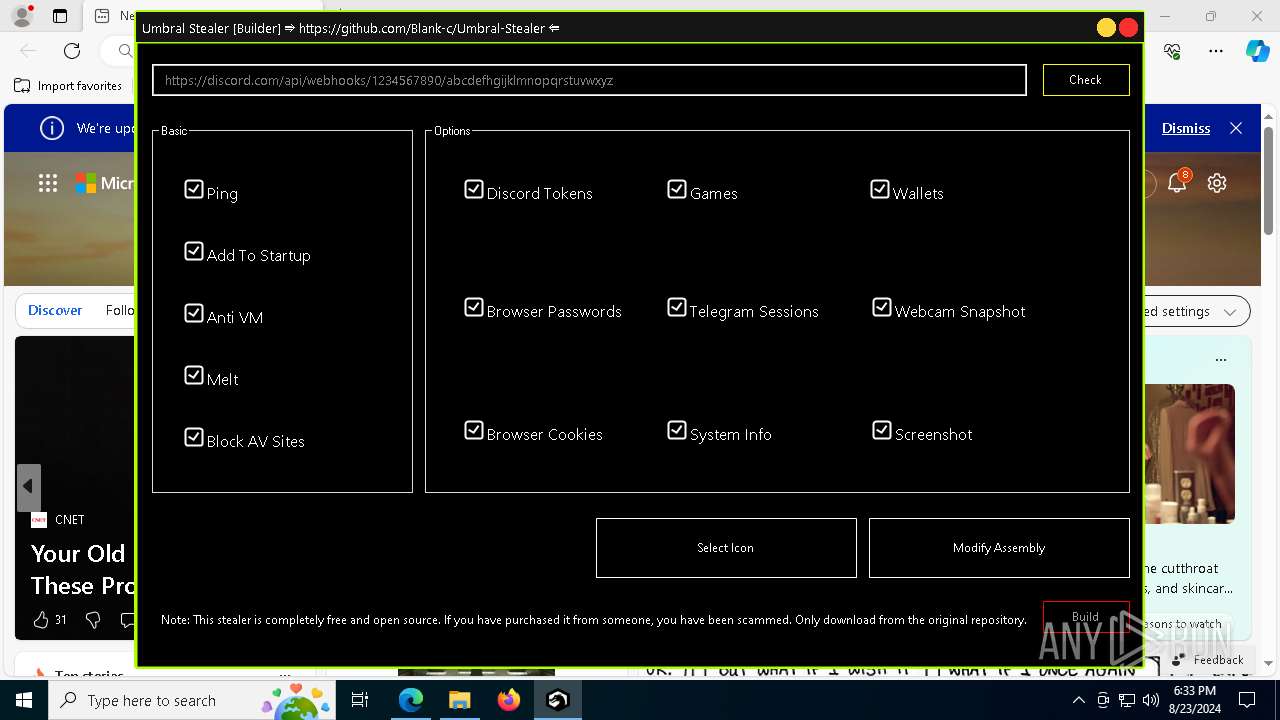1280x720 pixels.
Task: Open notifications bell on Edge page
Action: [x=1177, y=183]
